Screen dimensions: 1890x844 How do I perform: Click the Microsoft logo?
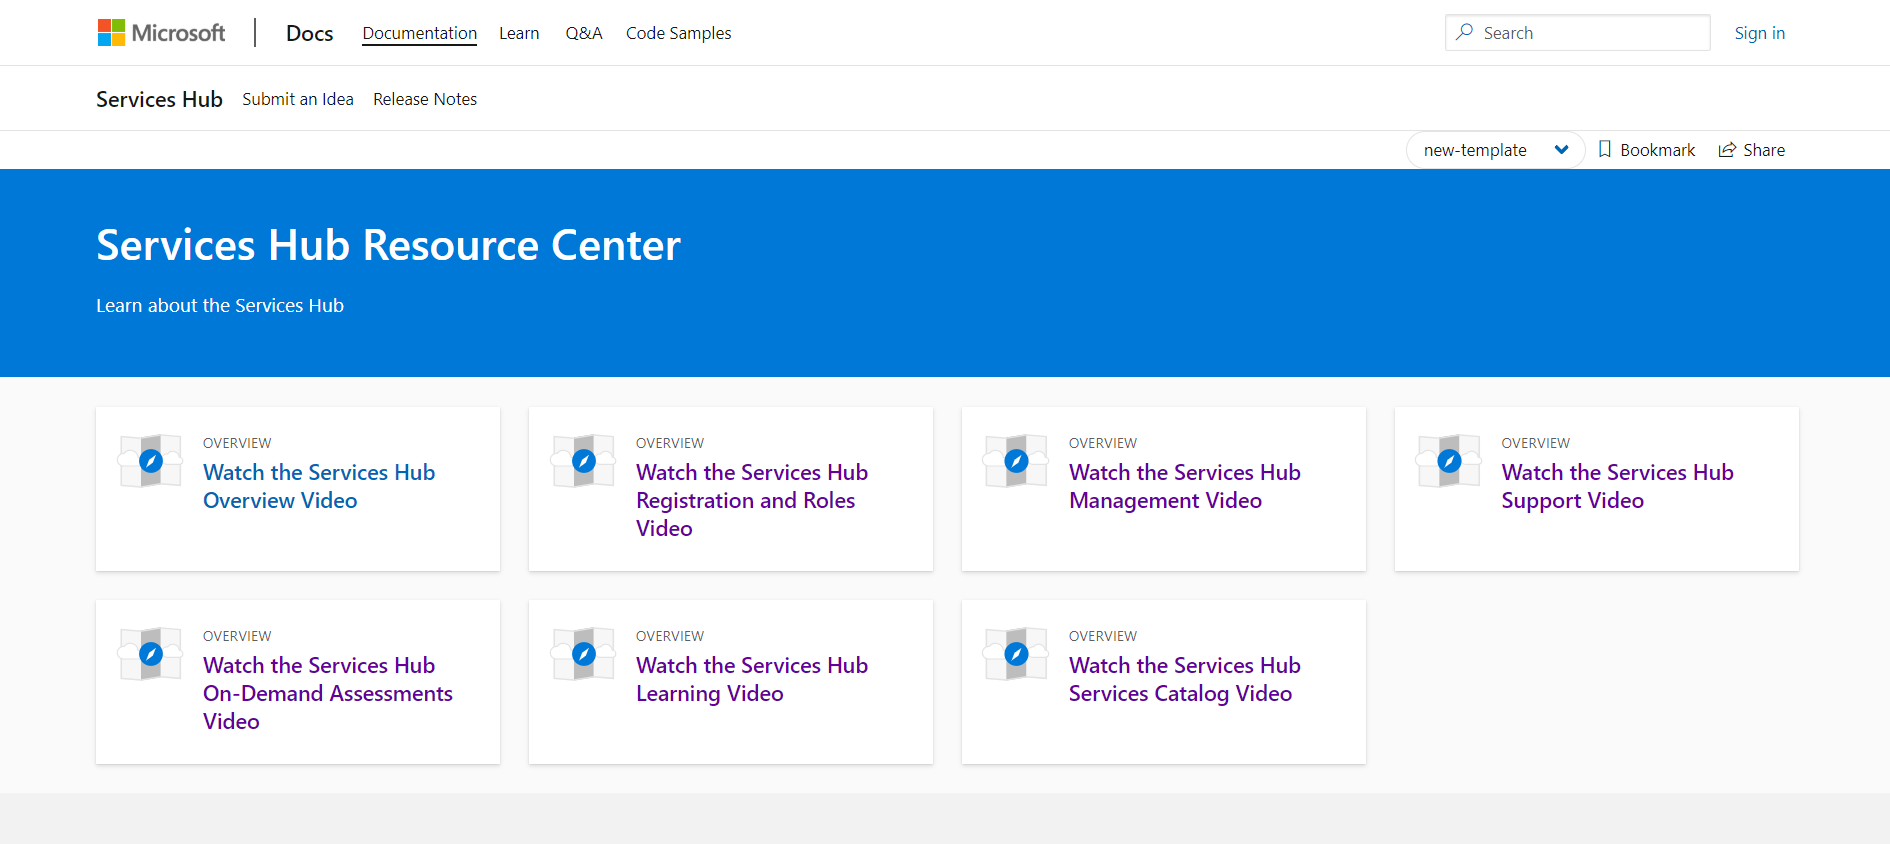[x=161, y=33]
